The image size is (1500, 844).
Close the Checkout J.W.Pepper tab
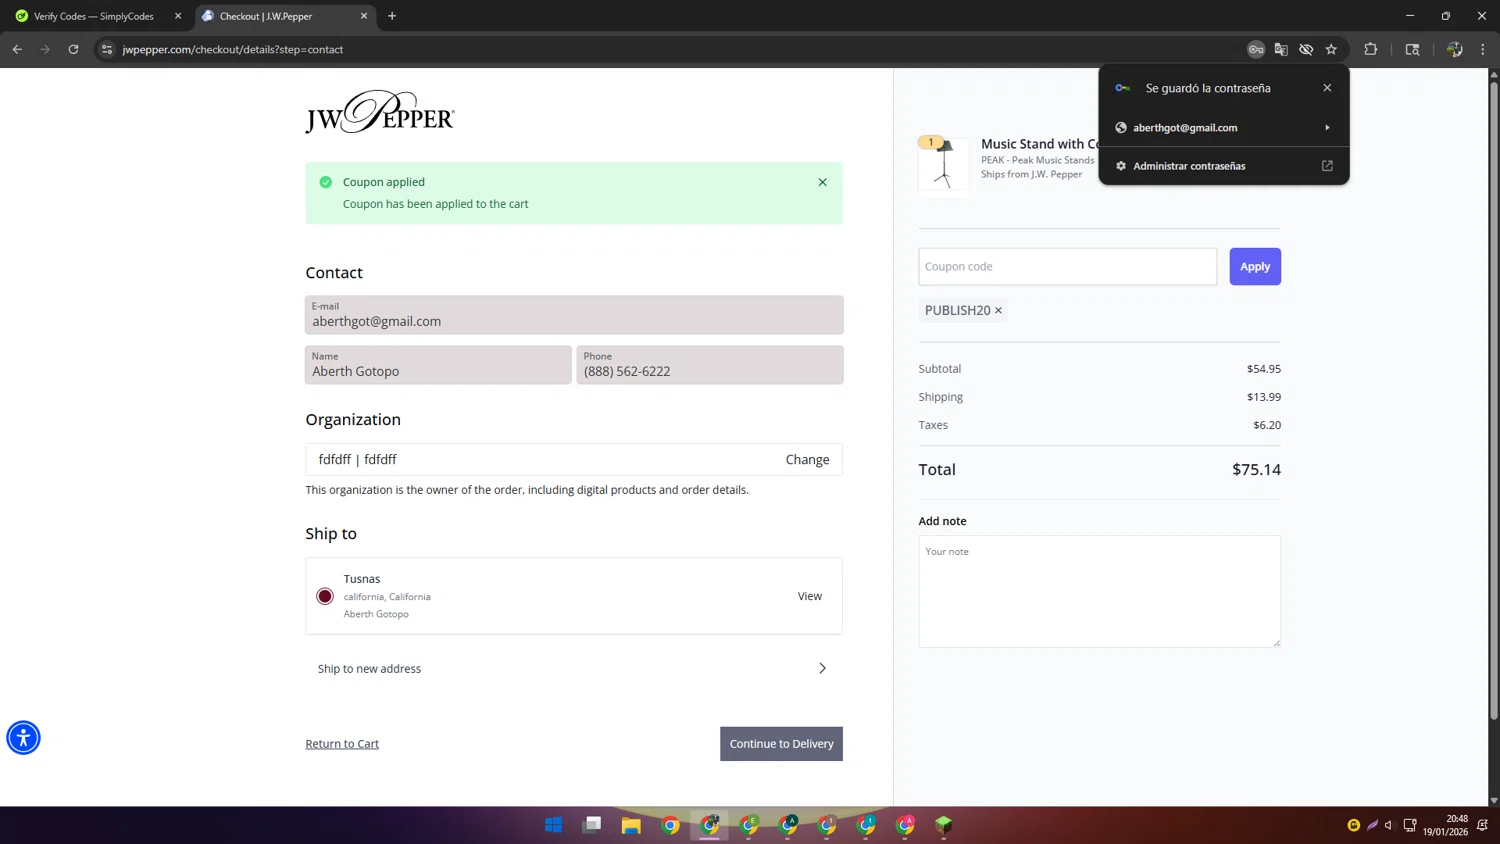click(x=364, y=16)
